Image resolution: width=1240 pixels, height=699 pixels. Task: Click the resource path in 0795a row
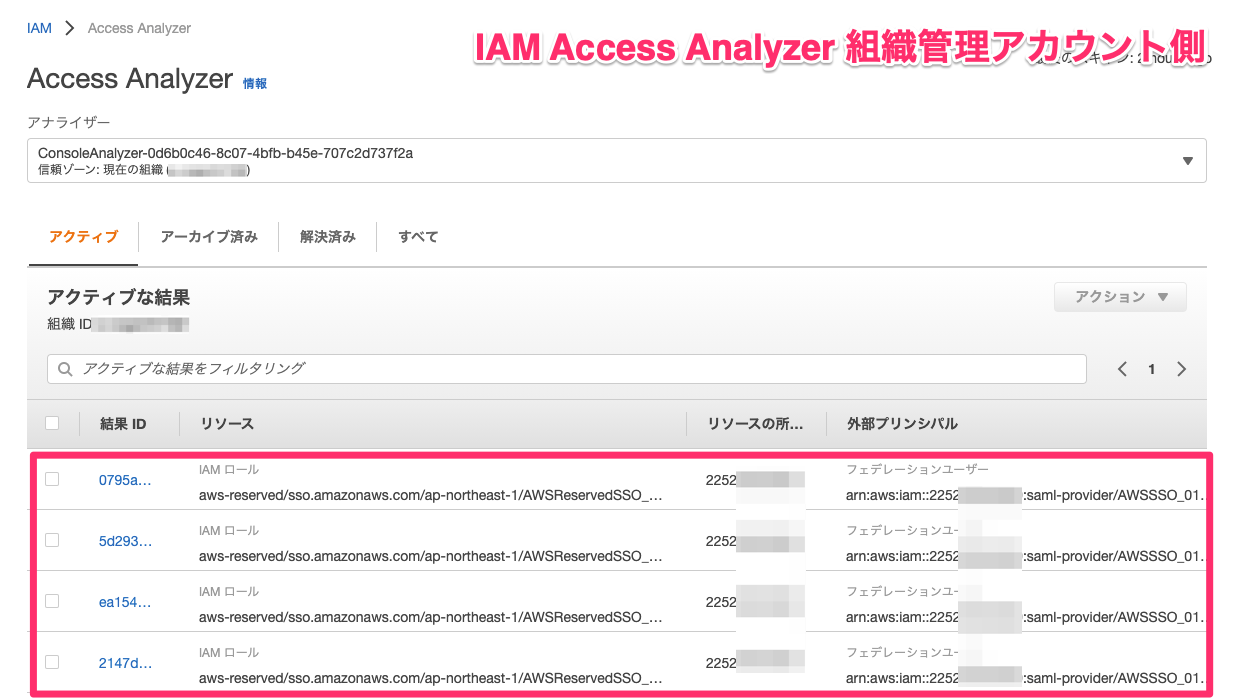point(431,494)
